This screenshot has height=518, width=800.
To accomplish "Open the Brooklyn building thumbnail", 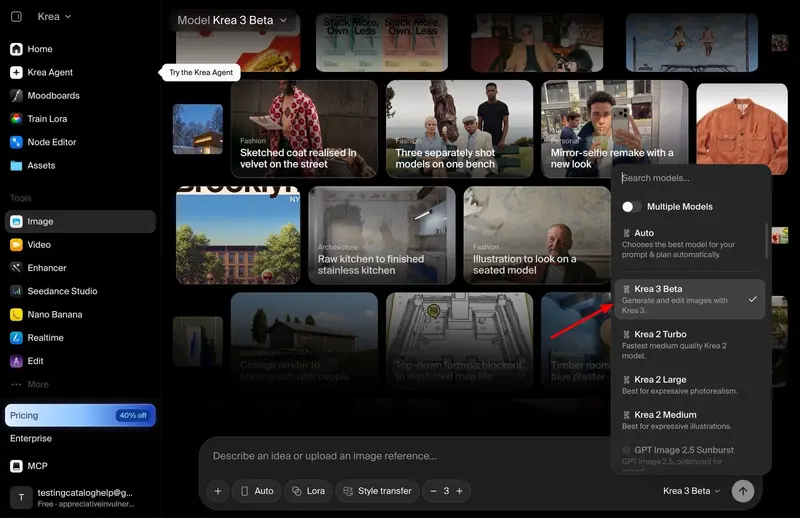I will coord(238,235).
